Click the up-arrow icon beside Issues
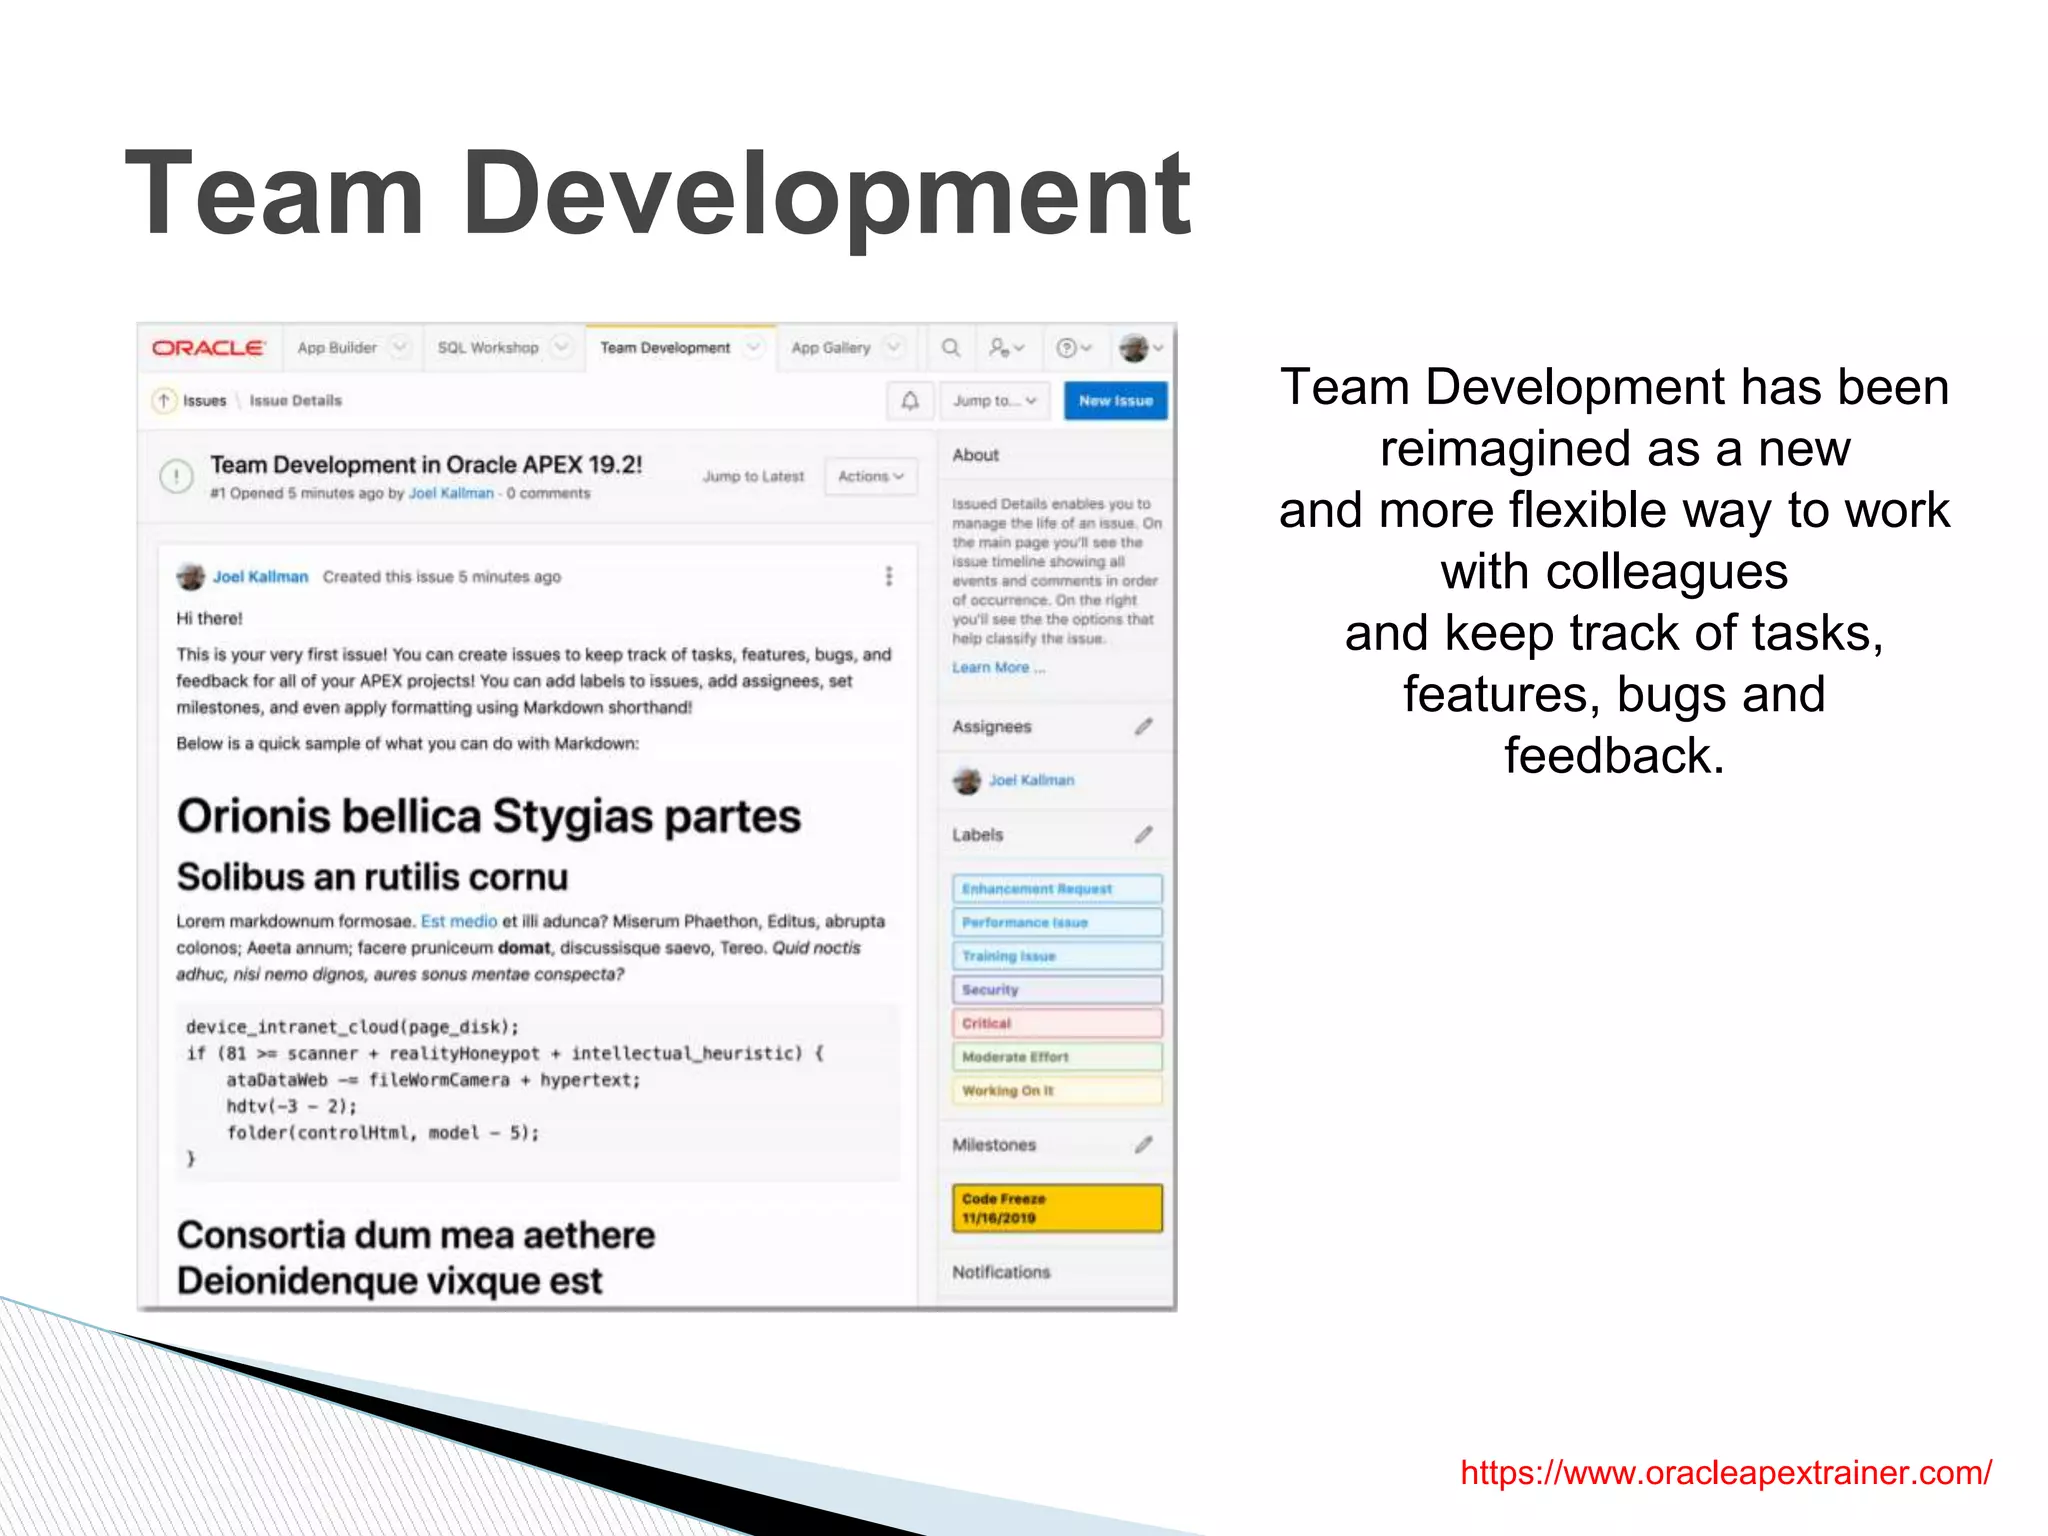Screen dimensions: 2048x1536 pos(164,401)
